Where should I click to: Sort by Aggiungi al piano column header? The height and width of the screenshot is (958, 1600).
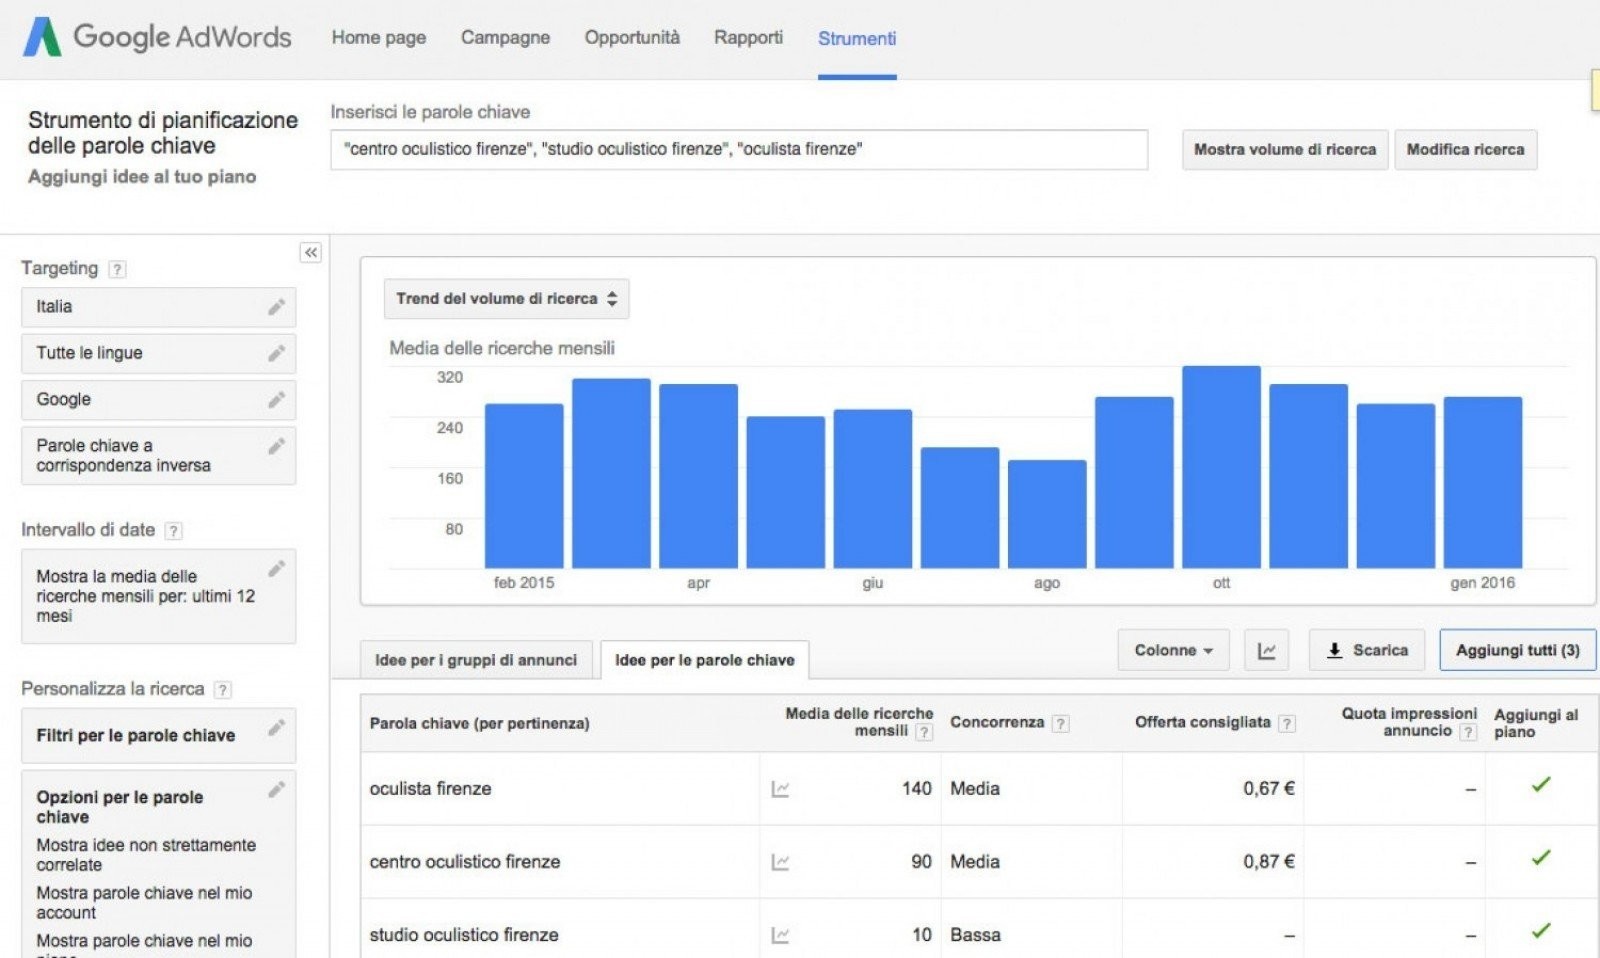click(x=1536, y=723)
